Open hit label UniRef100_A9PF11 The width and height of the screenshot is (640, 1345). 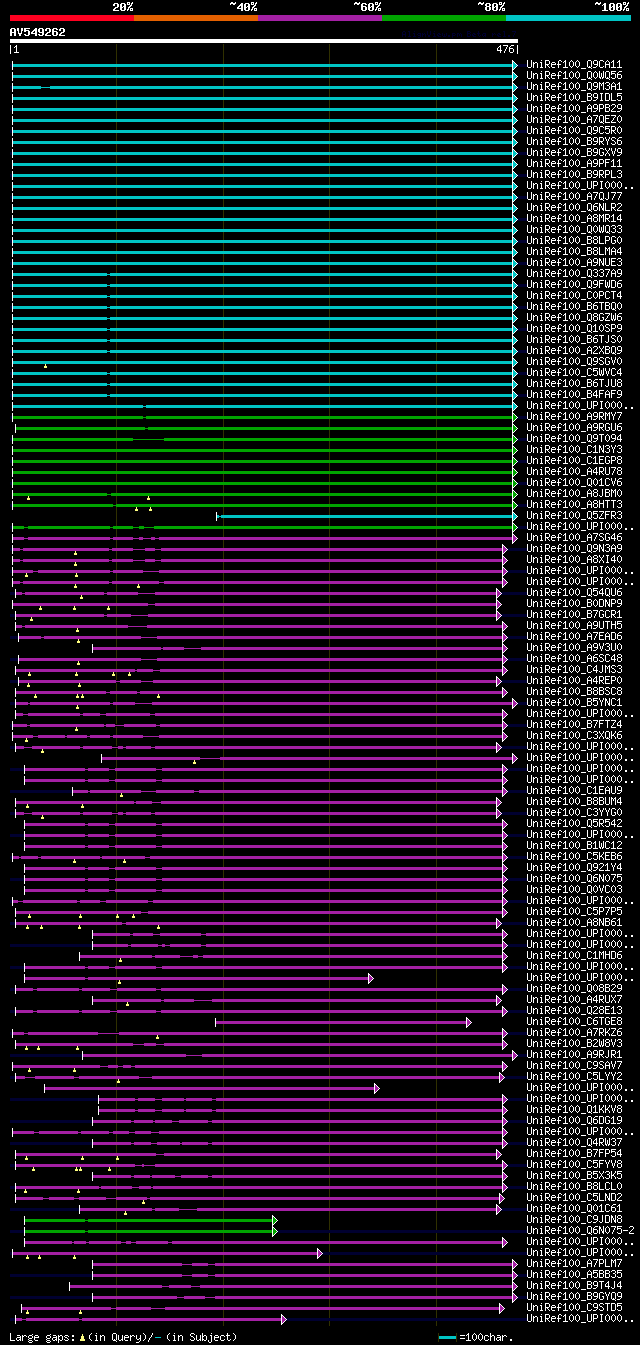click(574, 164)
